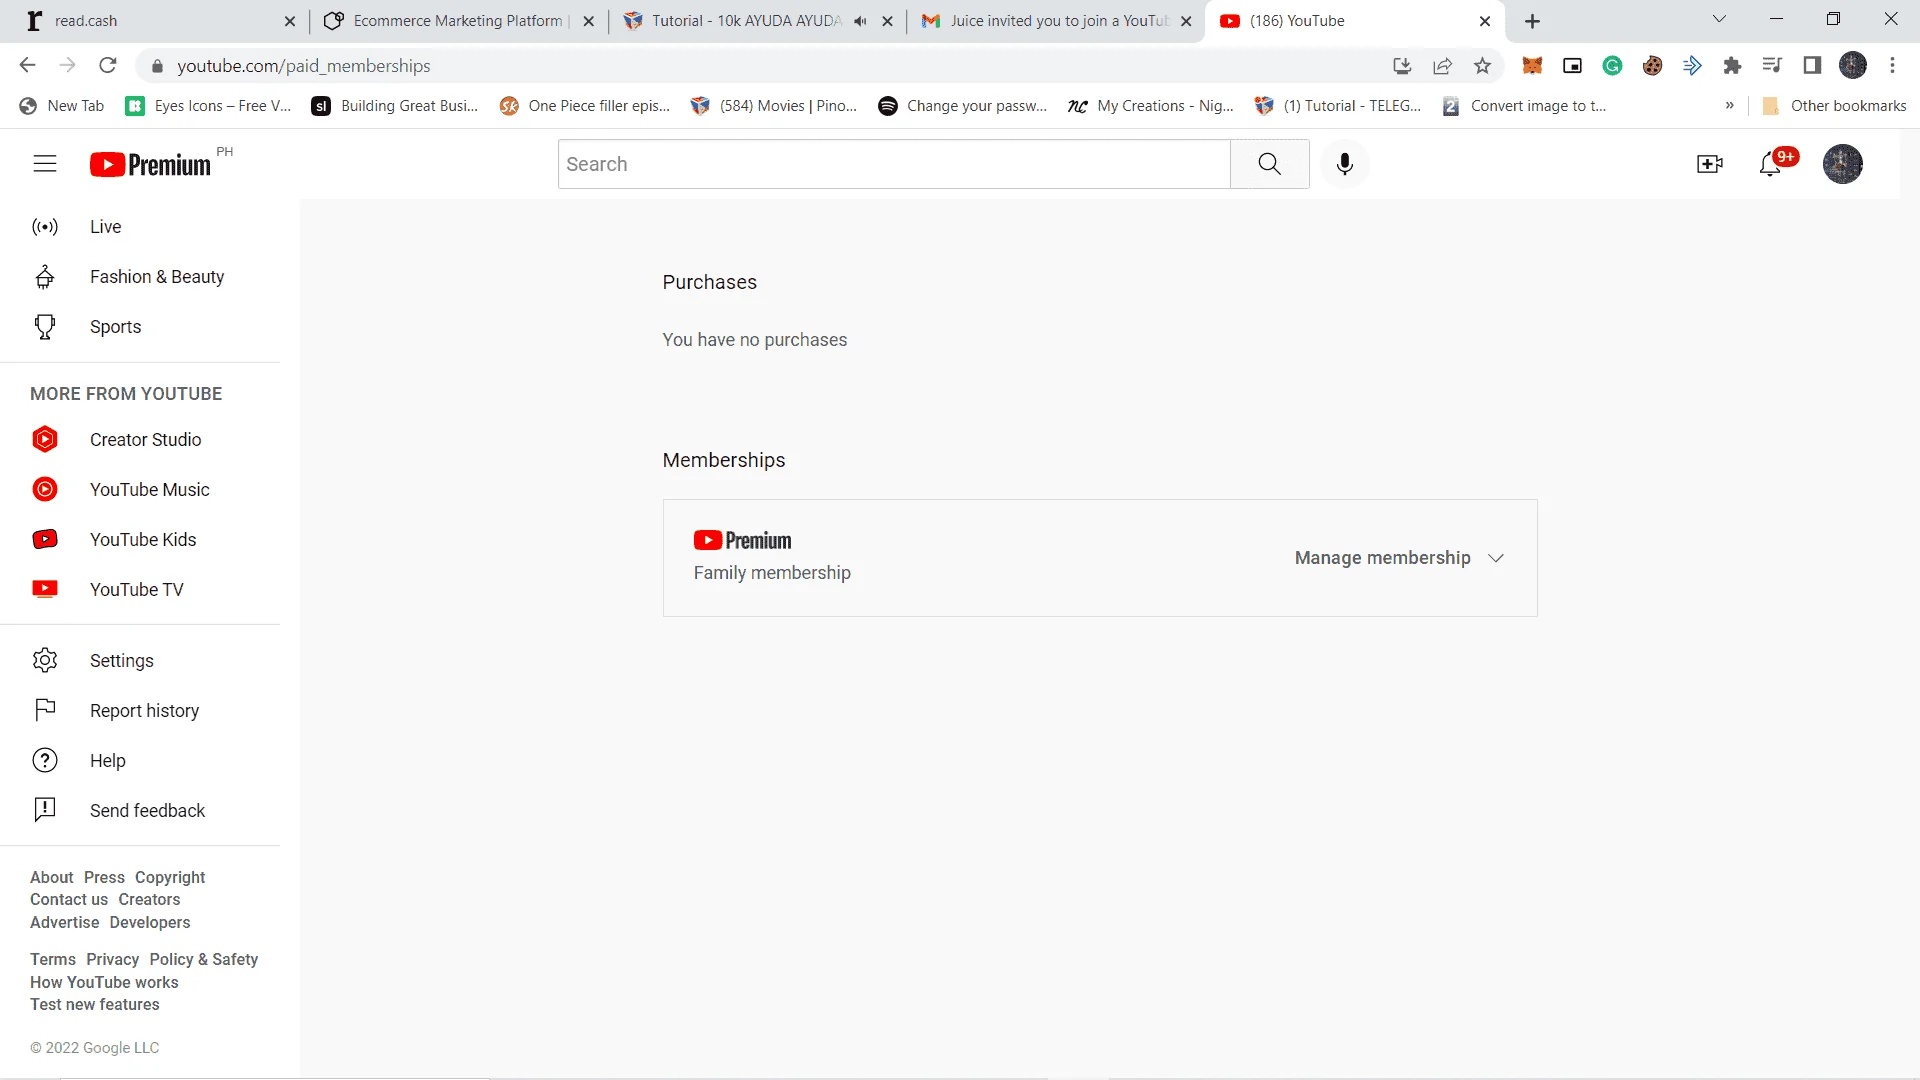Open the Copyright footer link
Viewport: 1920px width, 1080px height.
coord(170,877)
